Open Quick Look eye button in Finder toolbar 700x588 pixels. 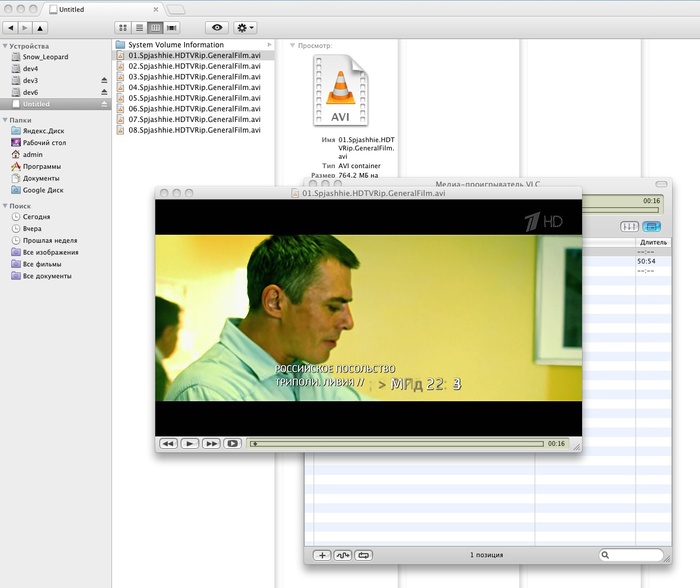(218, 28)
